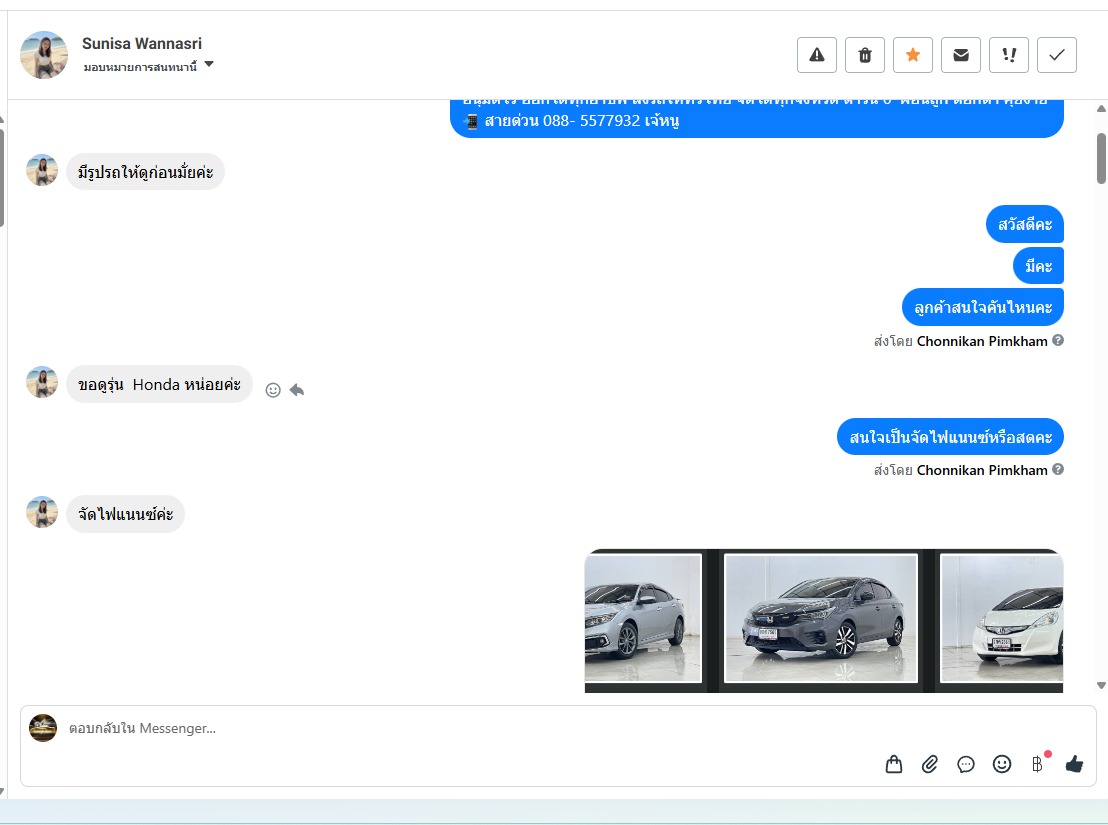This screenshot has height=825, width=1108.
Task: Click the spam warning triangle icon
Action: click(x=817, y=55)
